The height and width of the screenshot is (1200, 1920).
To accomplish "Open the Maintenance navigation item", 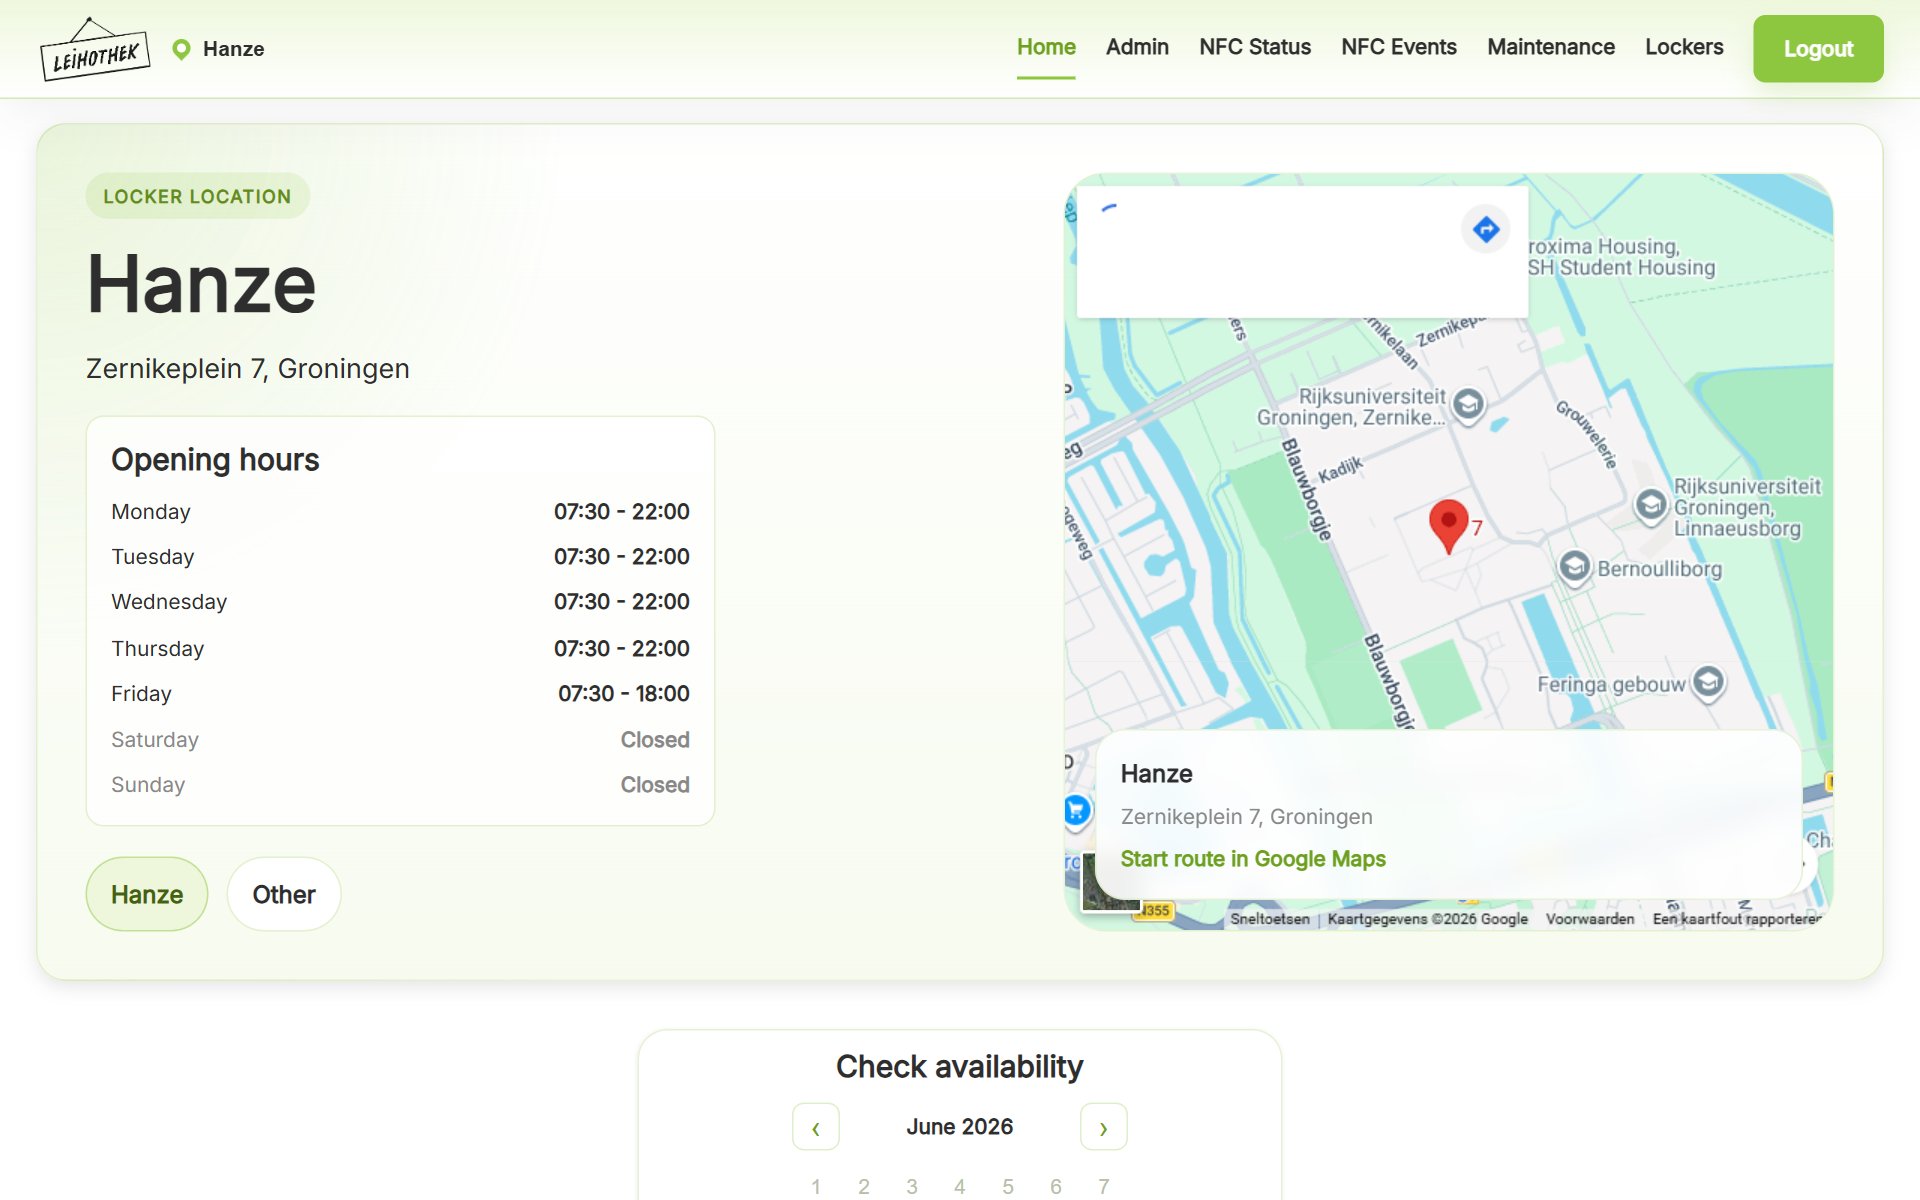I will (1551, 47).
